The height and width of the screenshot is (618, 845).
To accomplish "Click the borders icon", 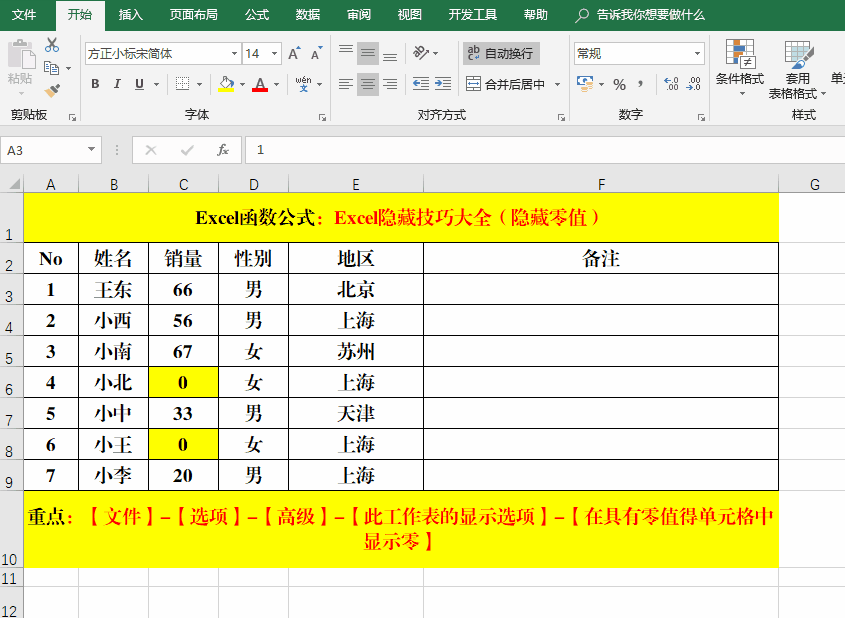I will [x=183, y=84].
